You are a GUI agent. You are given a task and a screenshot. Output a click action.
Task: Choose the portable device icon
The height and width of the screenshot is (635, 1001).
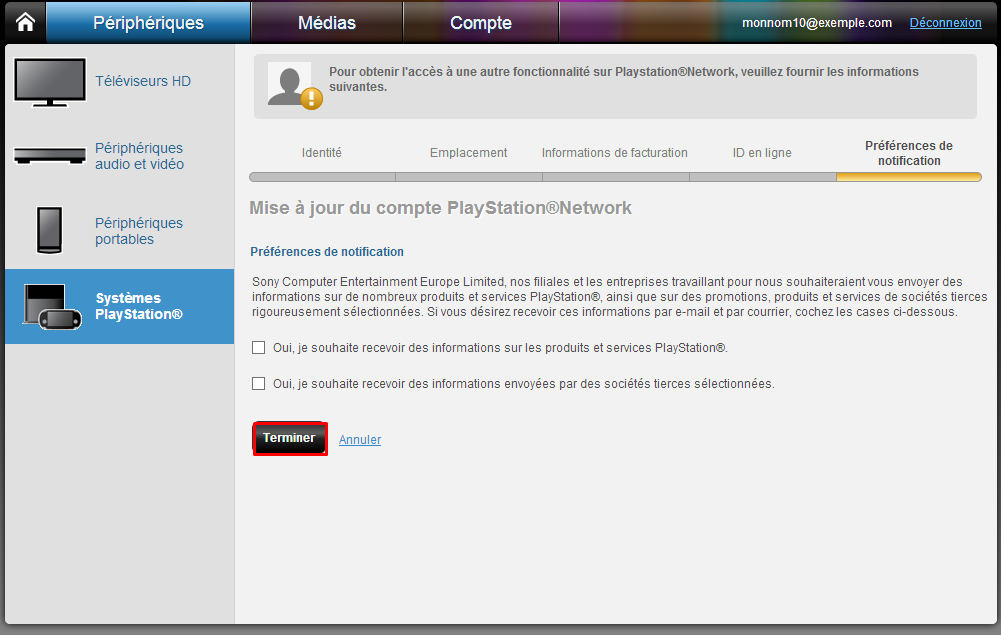[50, 230]
